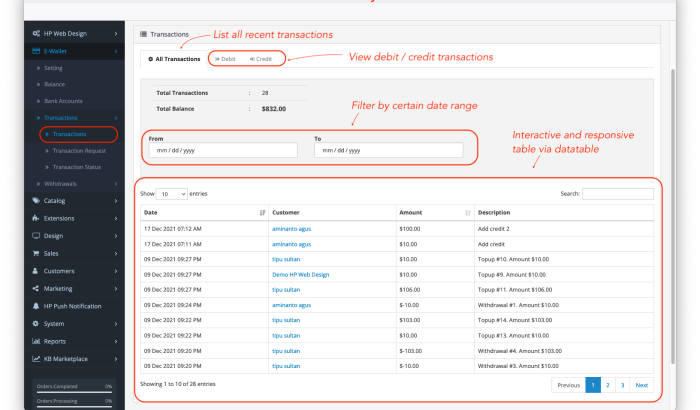Expand the Extensions menu chevron

pyautogui.click(x=116, y=218)
